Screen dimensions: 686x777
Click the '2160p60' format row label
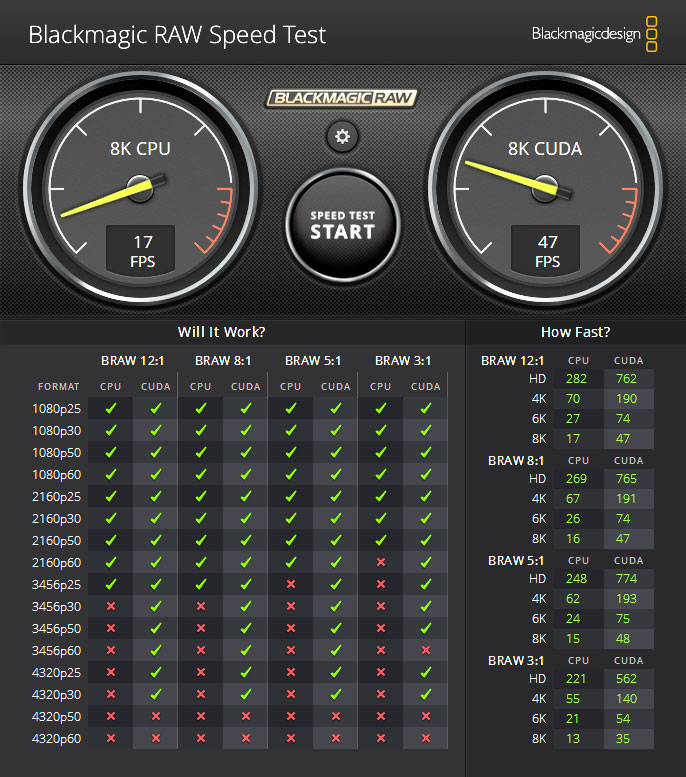[57, 562]
